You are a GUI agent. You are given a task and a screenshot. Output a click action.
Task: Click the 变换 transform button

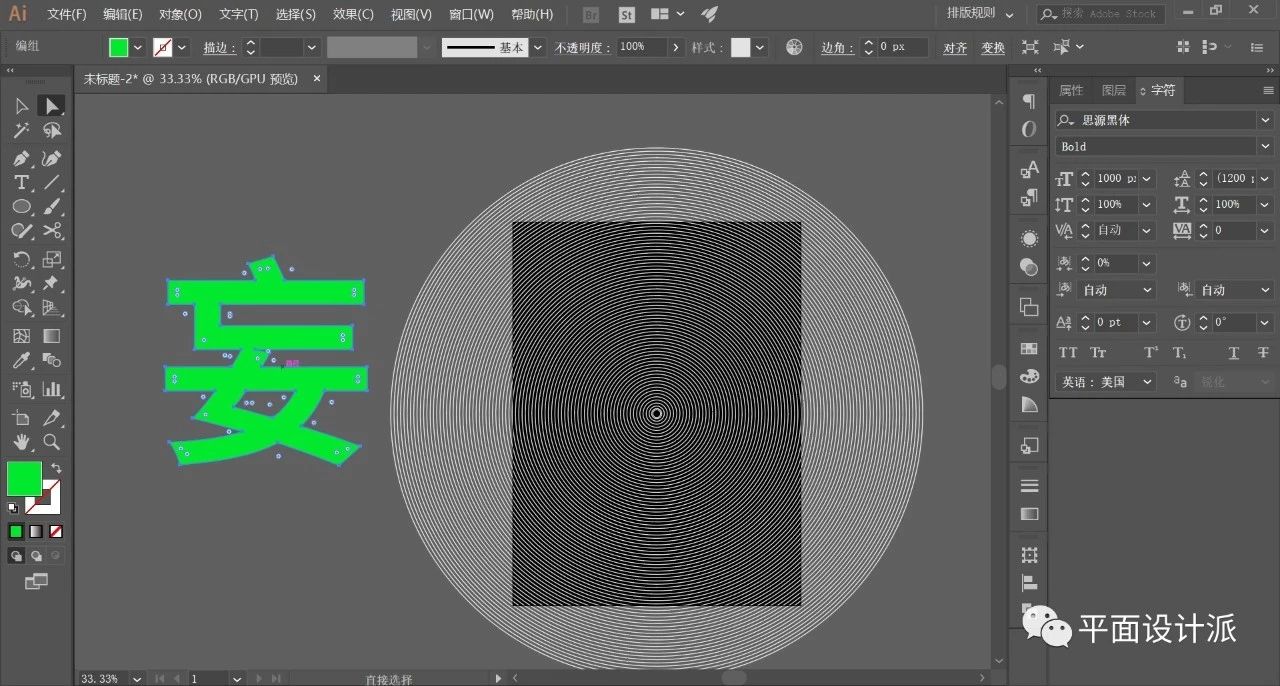coord(993,47)
